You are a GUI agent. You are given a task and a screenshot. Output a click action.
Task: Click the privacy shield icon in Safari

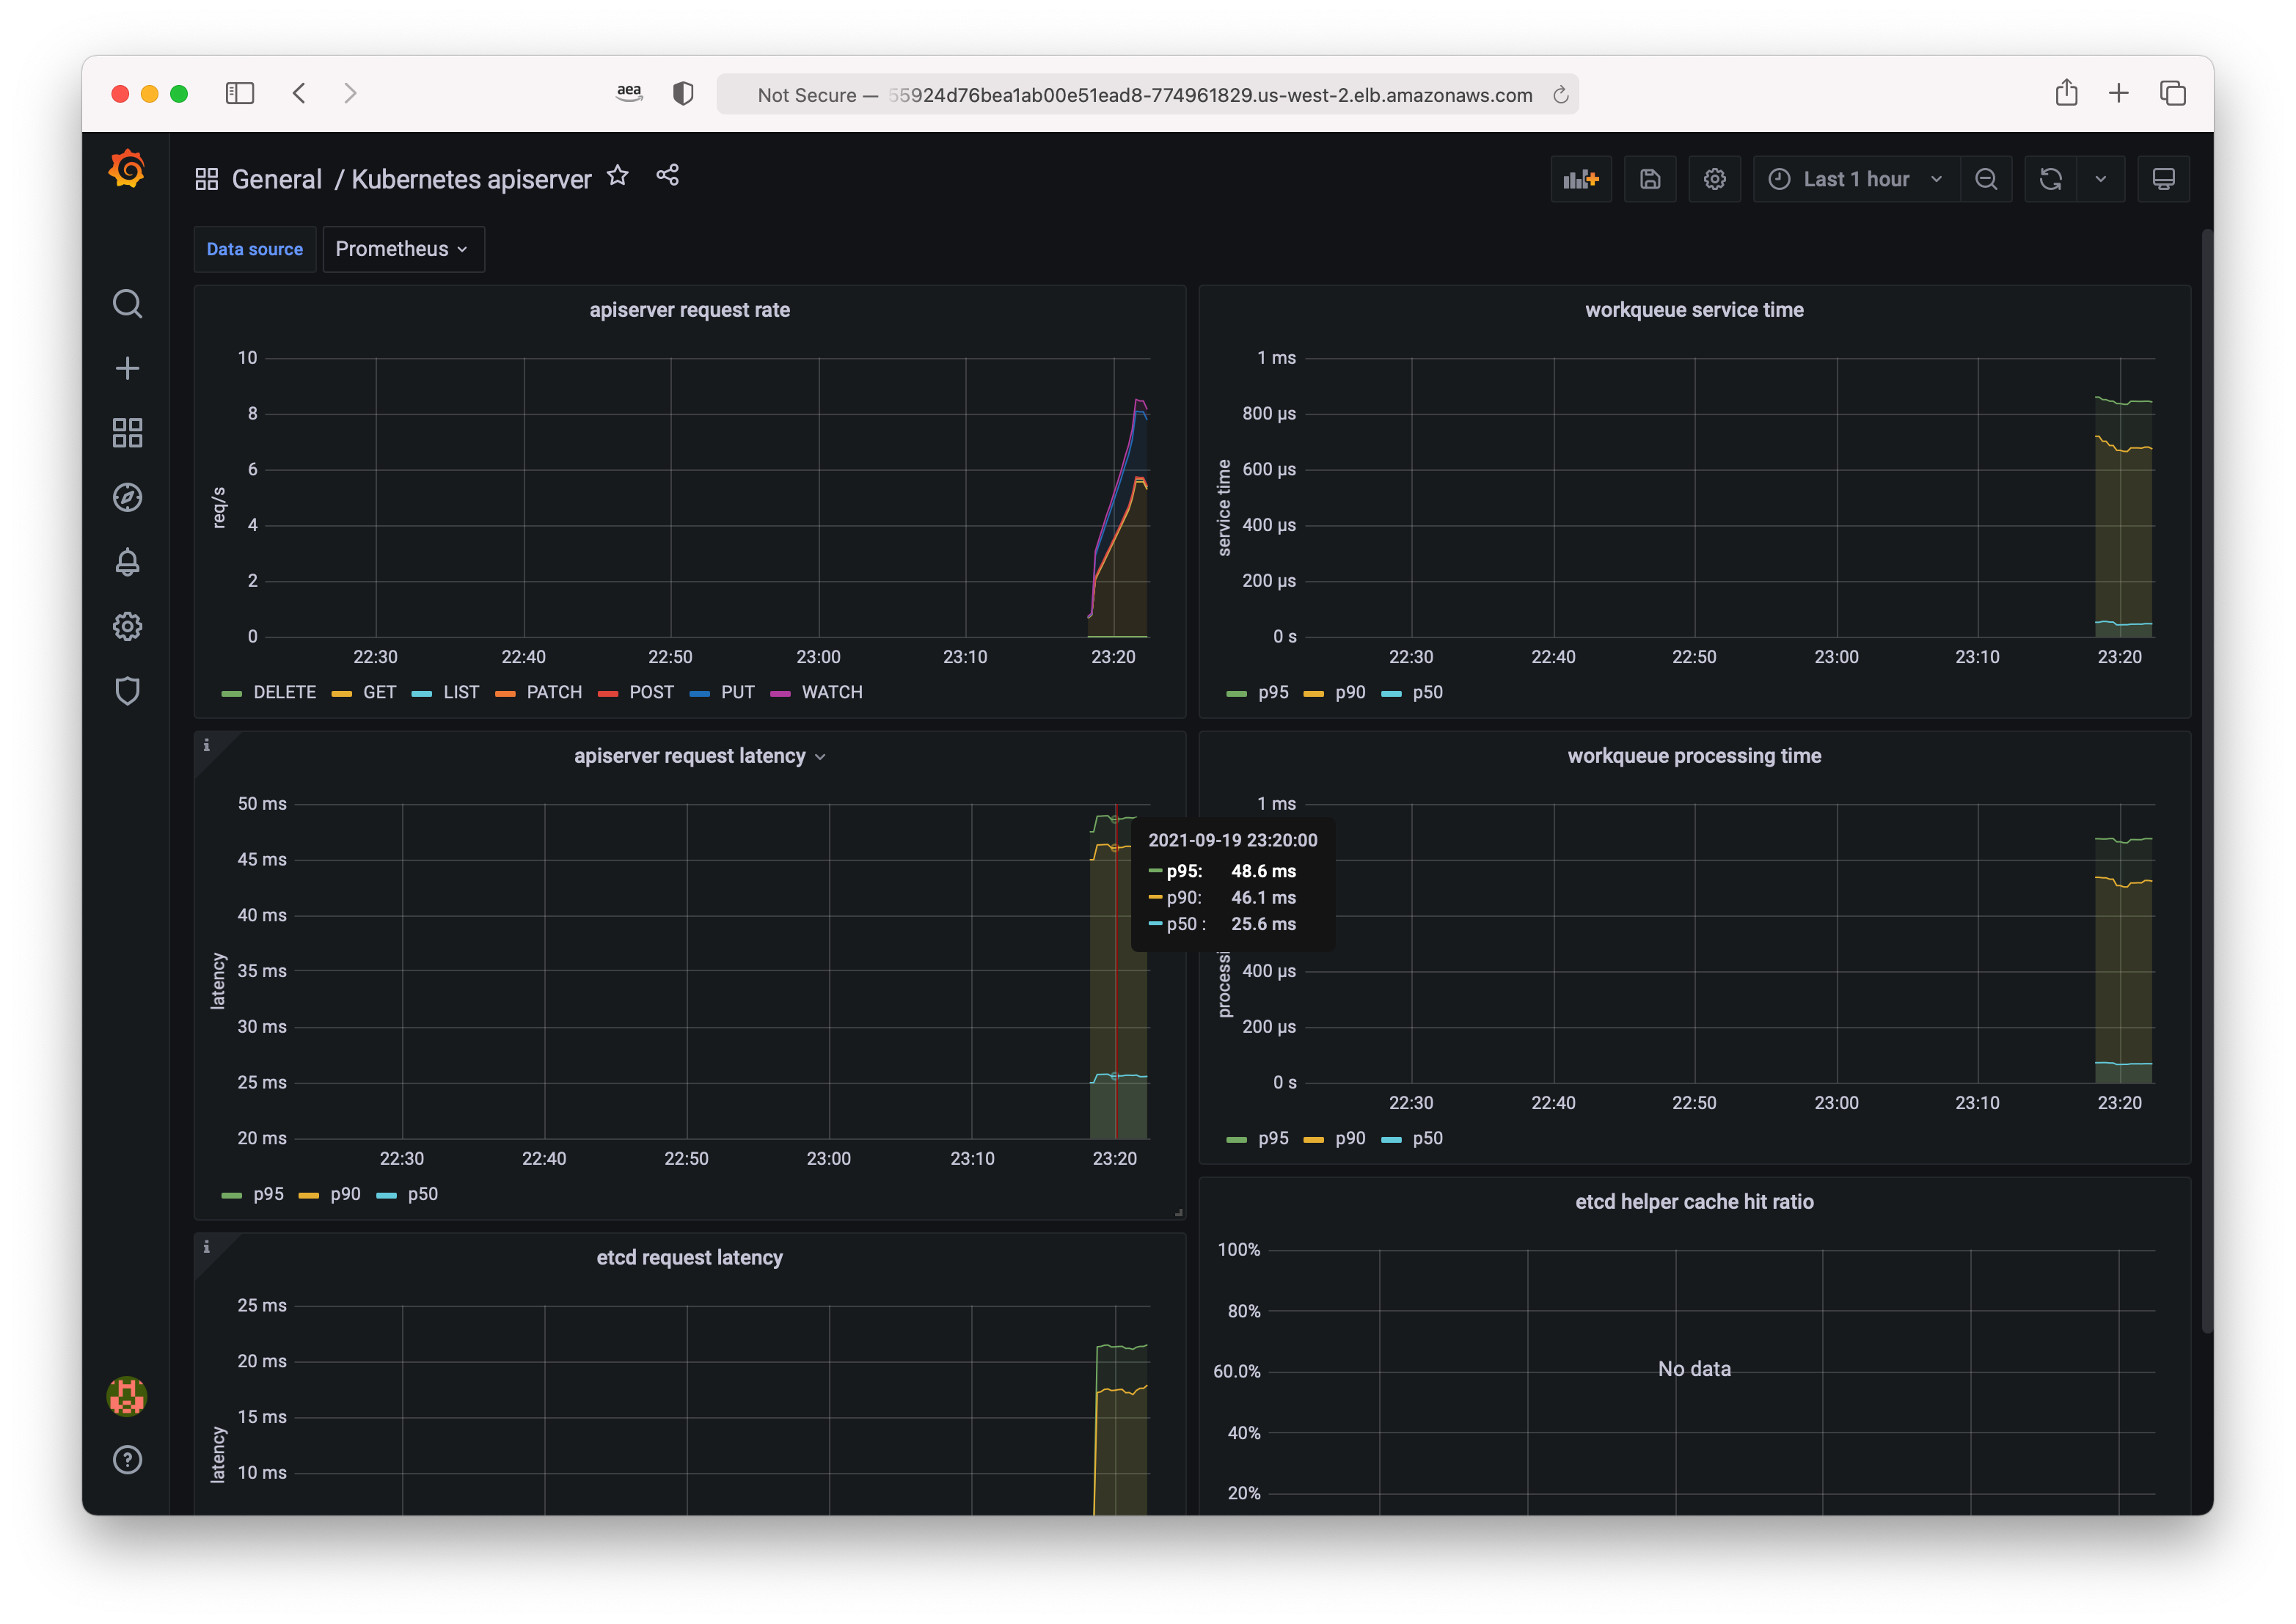pyautogui.click(x=683, y=94)
